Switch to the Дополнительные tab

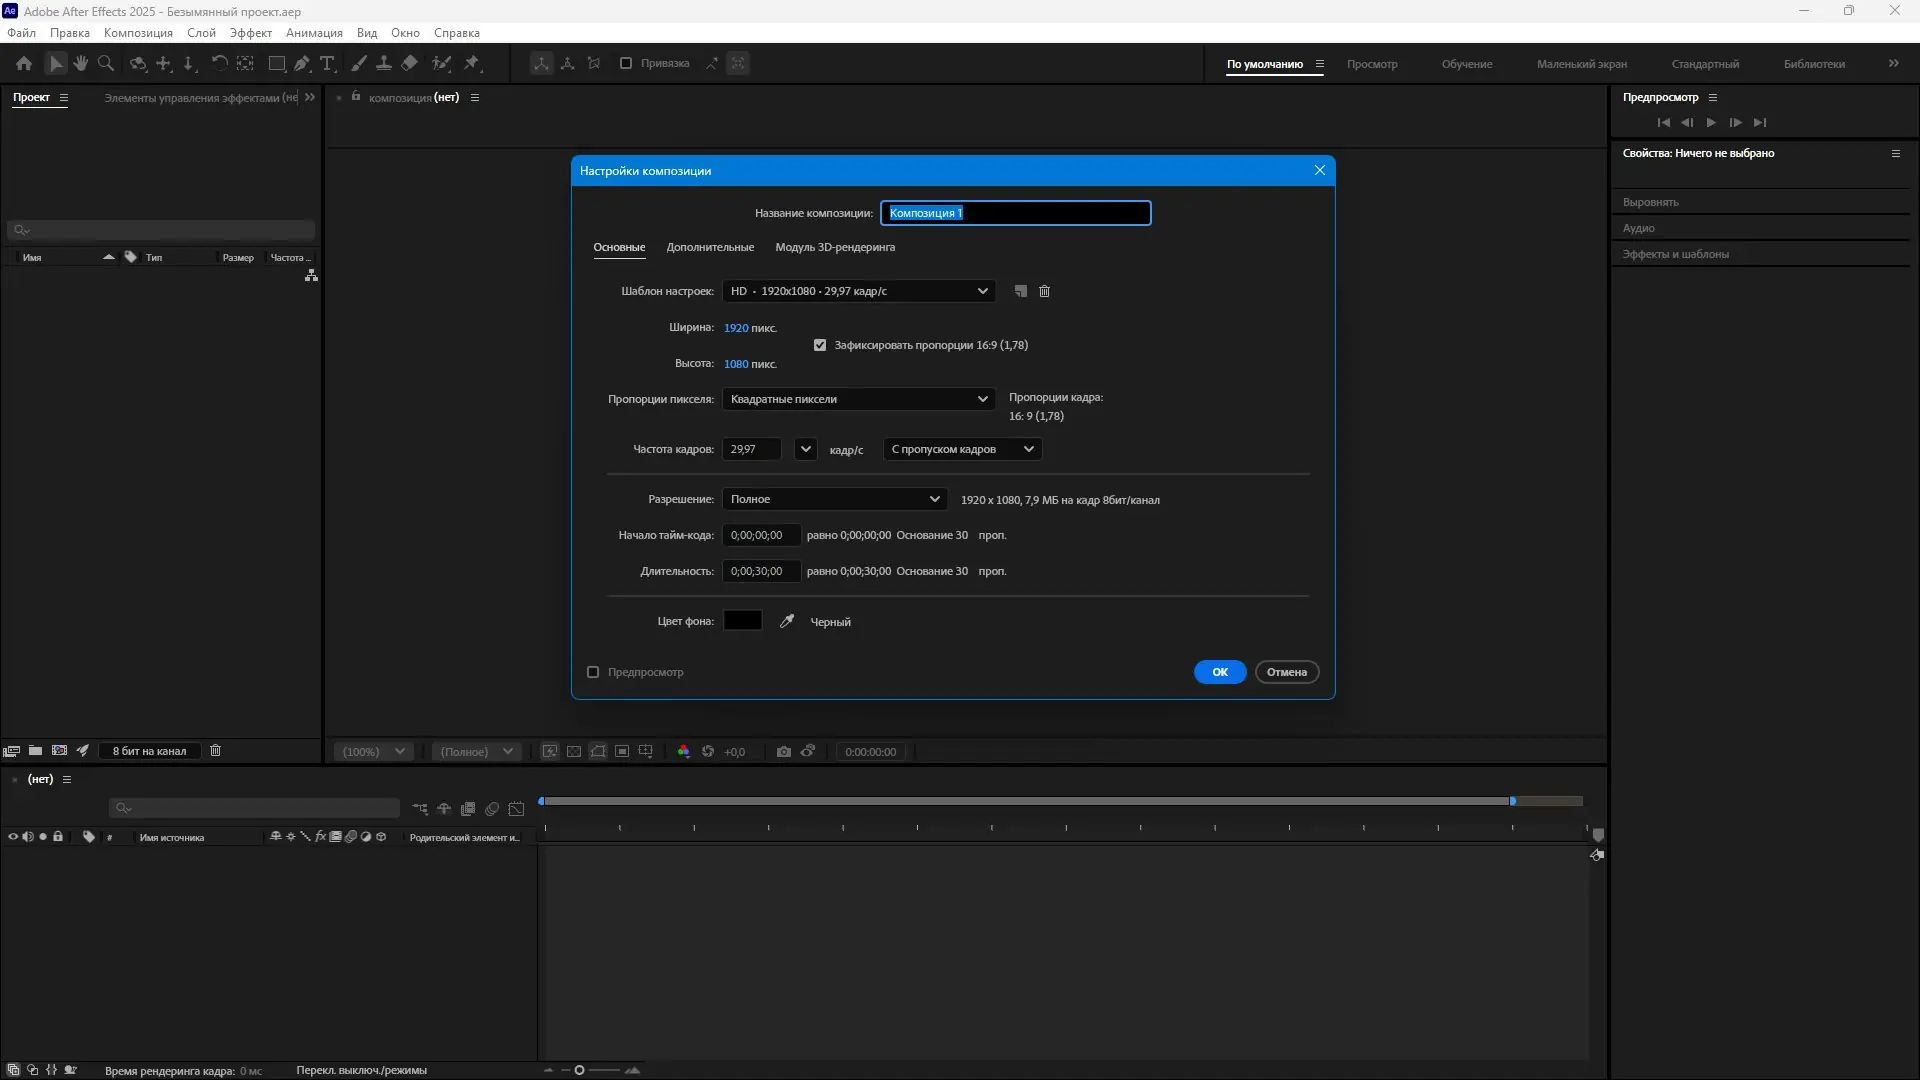710,247
